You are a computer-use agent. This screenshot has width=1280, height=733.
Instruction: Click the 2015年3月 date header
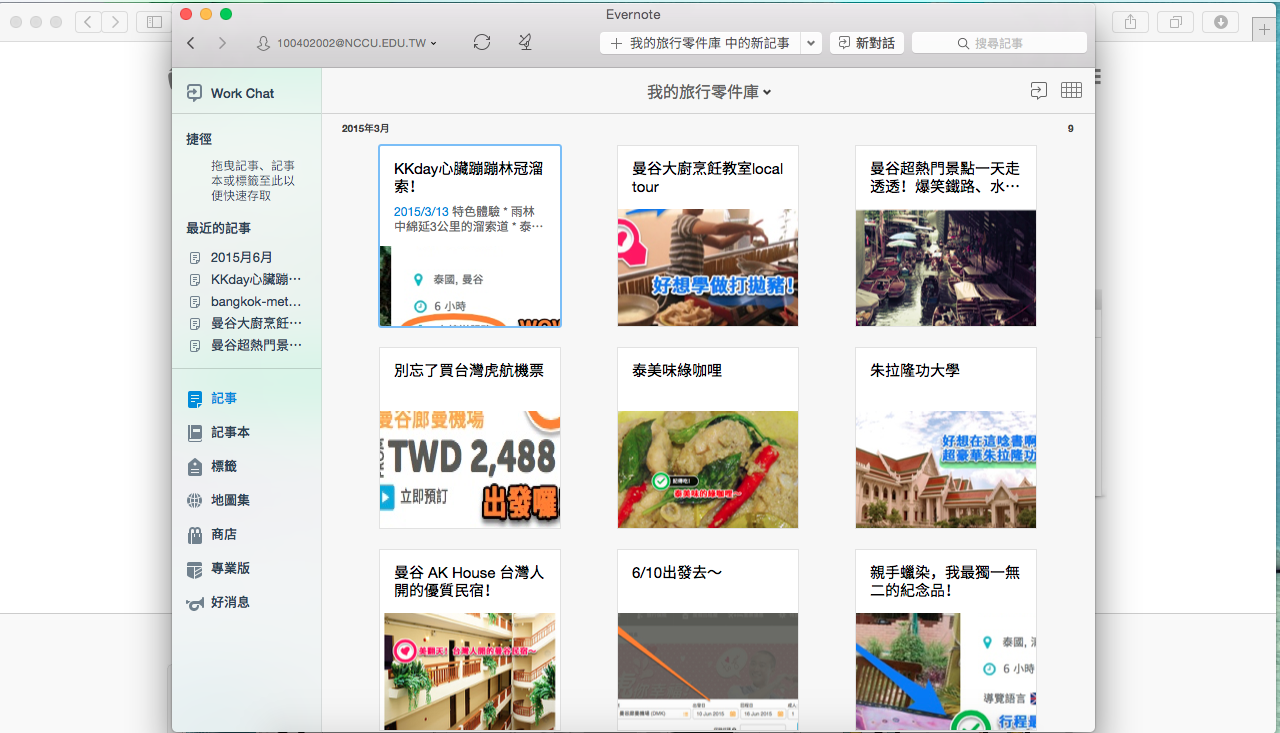[366, 129]
